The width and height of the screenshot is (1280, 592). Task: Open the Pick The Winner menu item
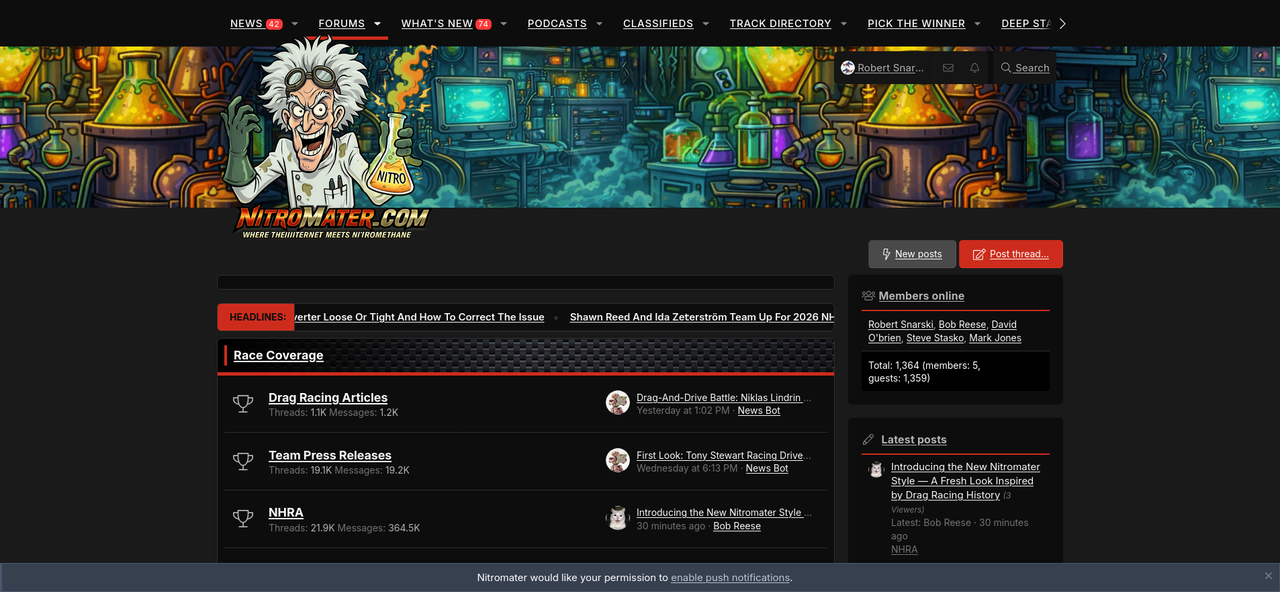pyautogui.click(x=916, y=24)
